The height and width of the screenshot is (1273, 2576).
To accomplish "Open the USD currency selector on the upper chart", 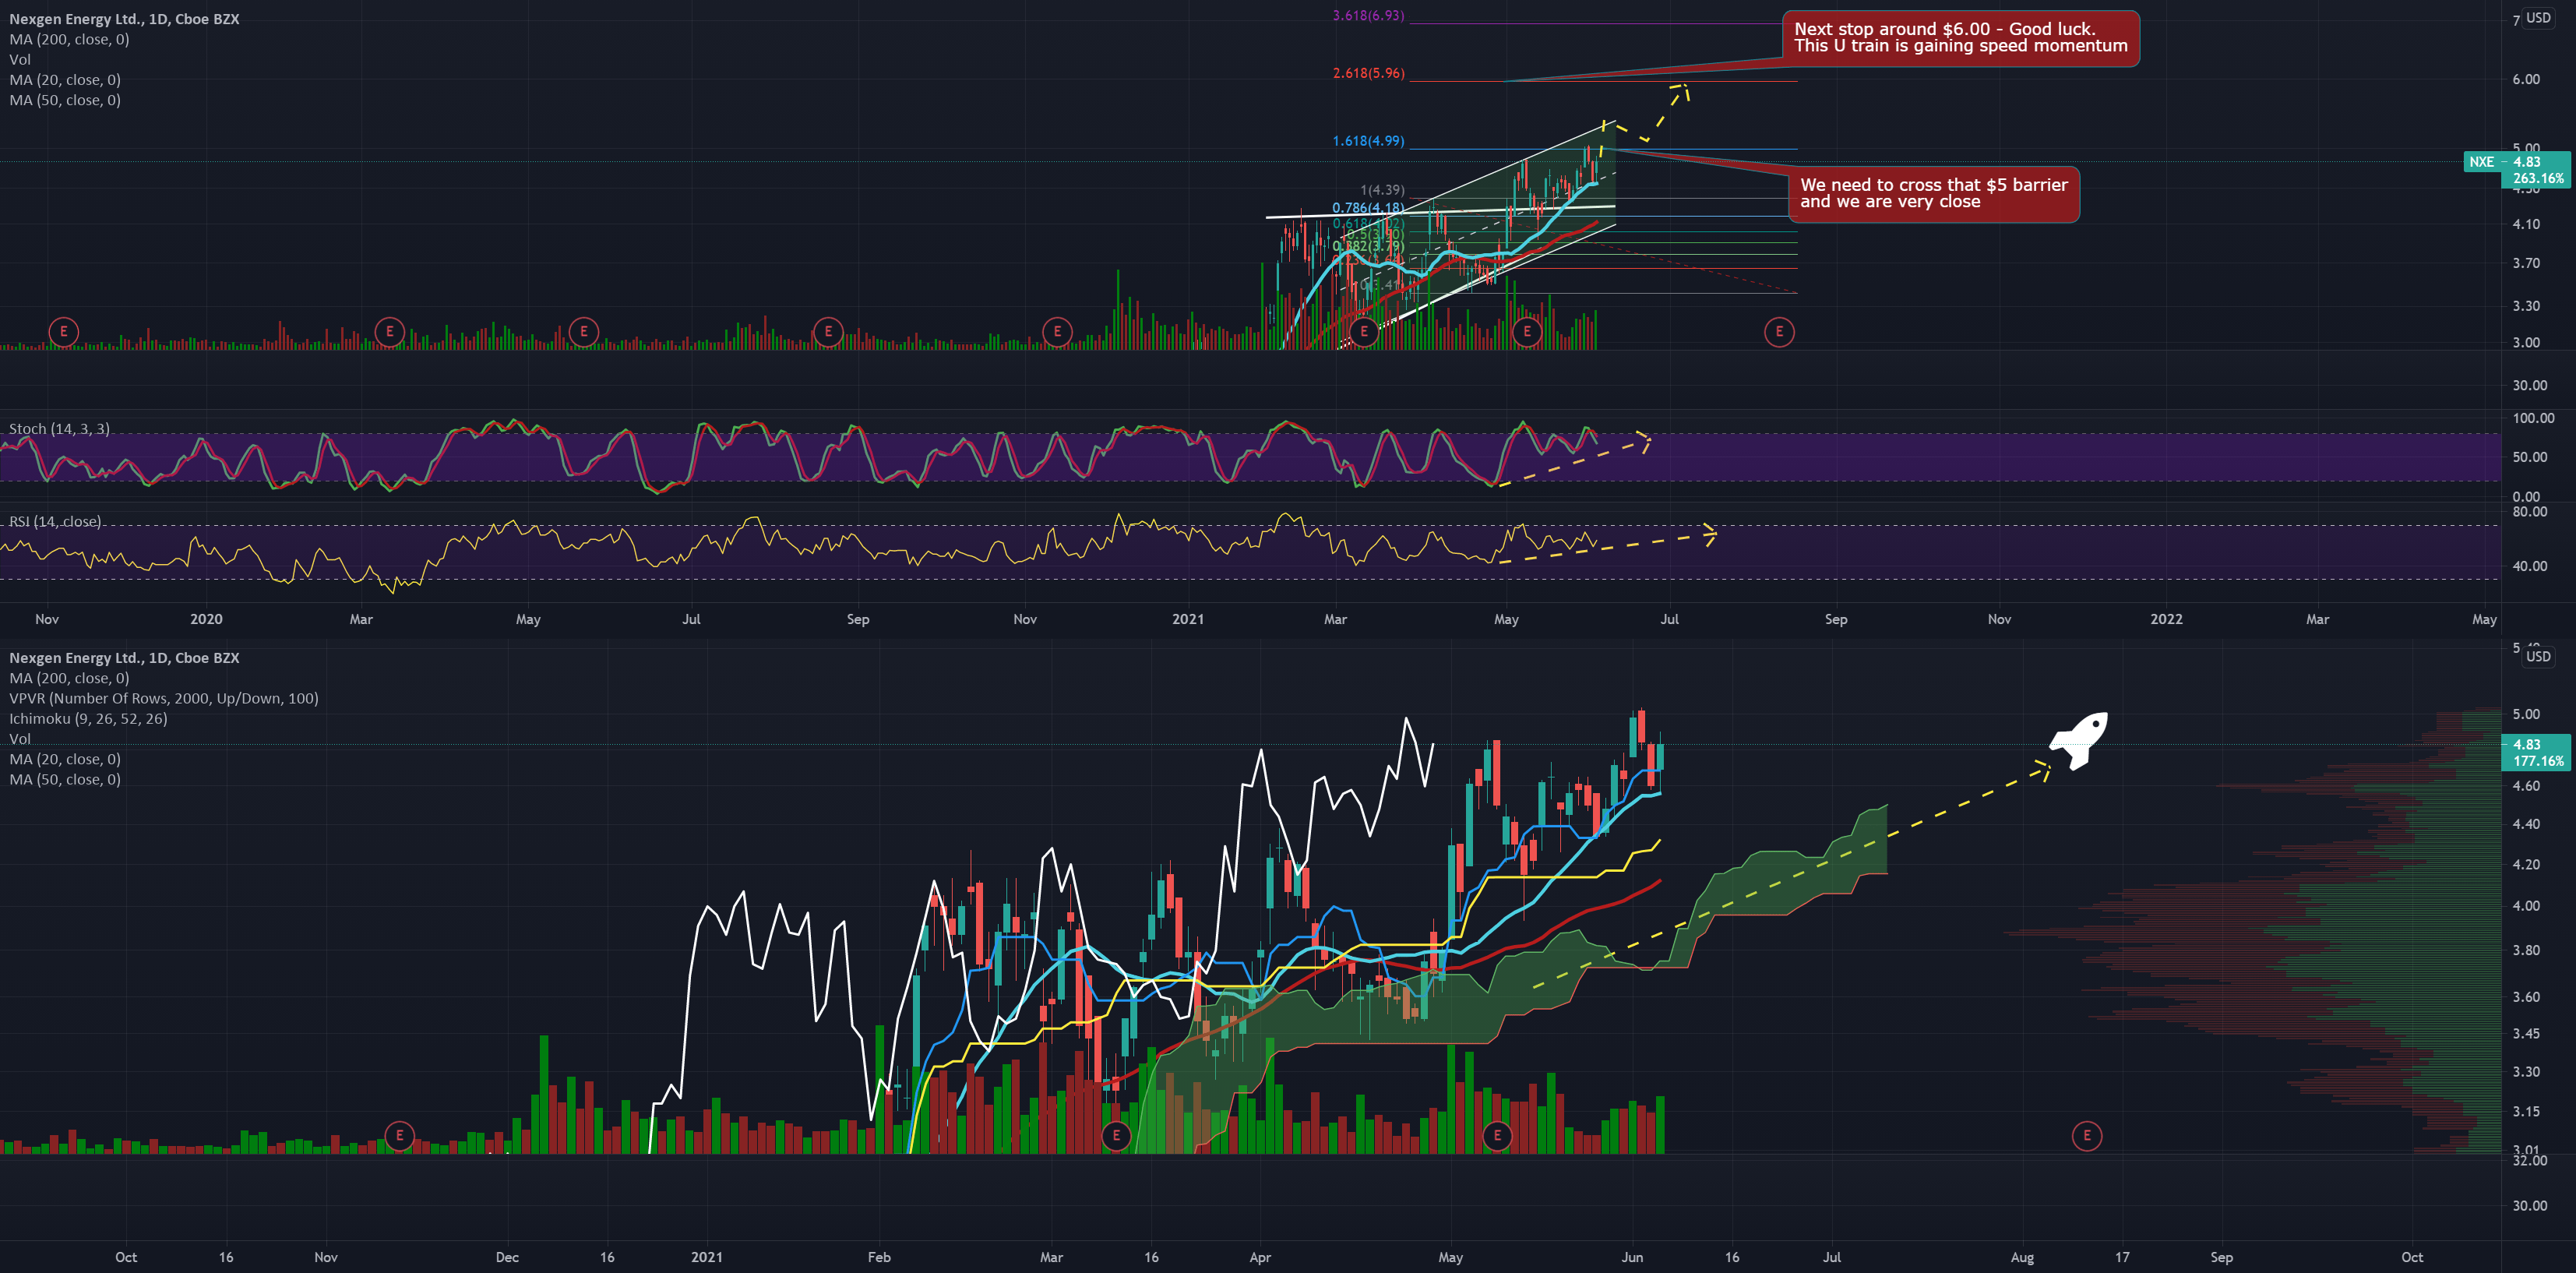I will 2538,18.
